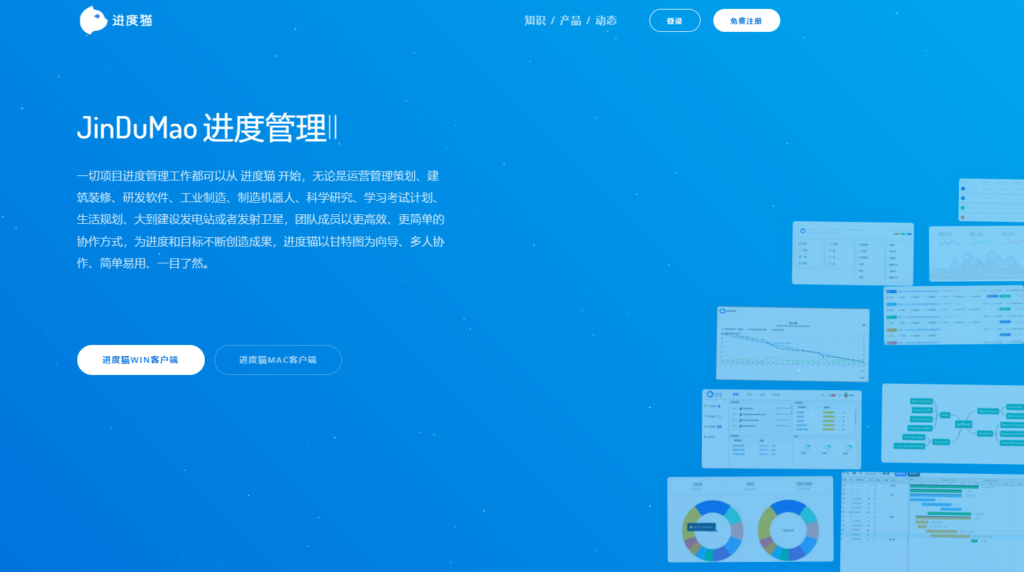Open the 知识 navigation menu item
The width and height of the screenshot is (1024, 572).
coord(535,21)
